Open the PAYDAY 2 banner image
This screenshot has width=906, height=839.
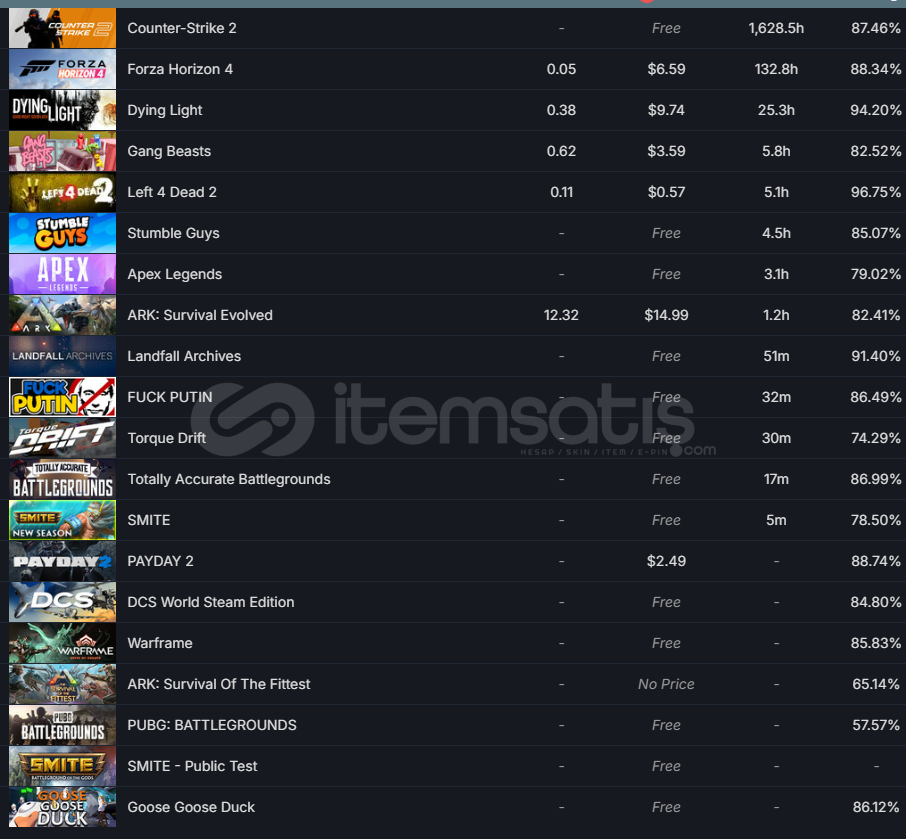[62, 562]
